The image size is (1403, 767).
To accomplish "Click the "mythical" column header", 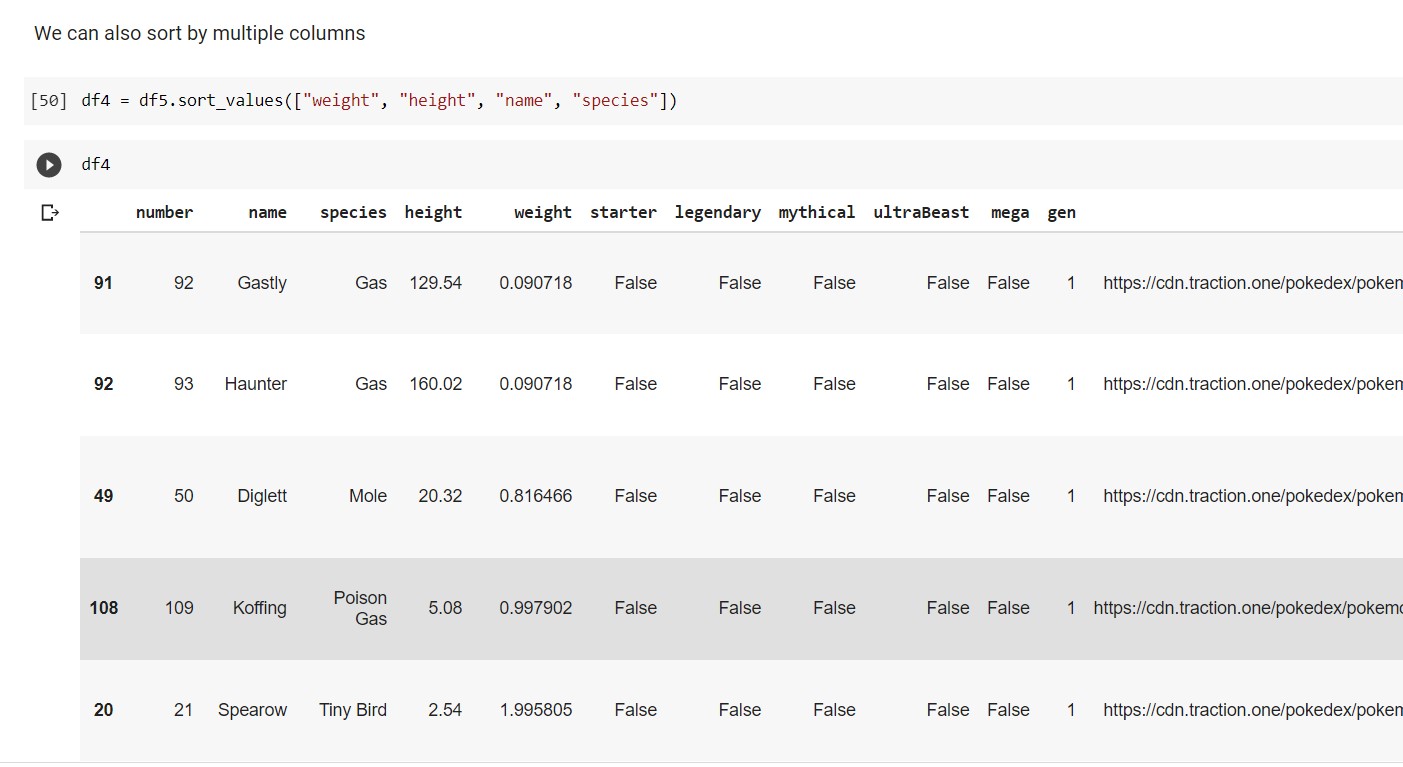I will tap(816, 212).
